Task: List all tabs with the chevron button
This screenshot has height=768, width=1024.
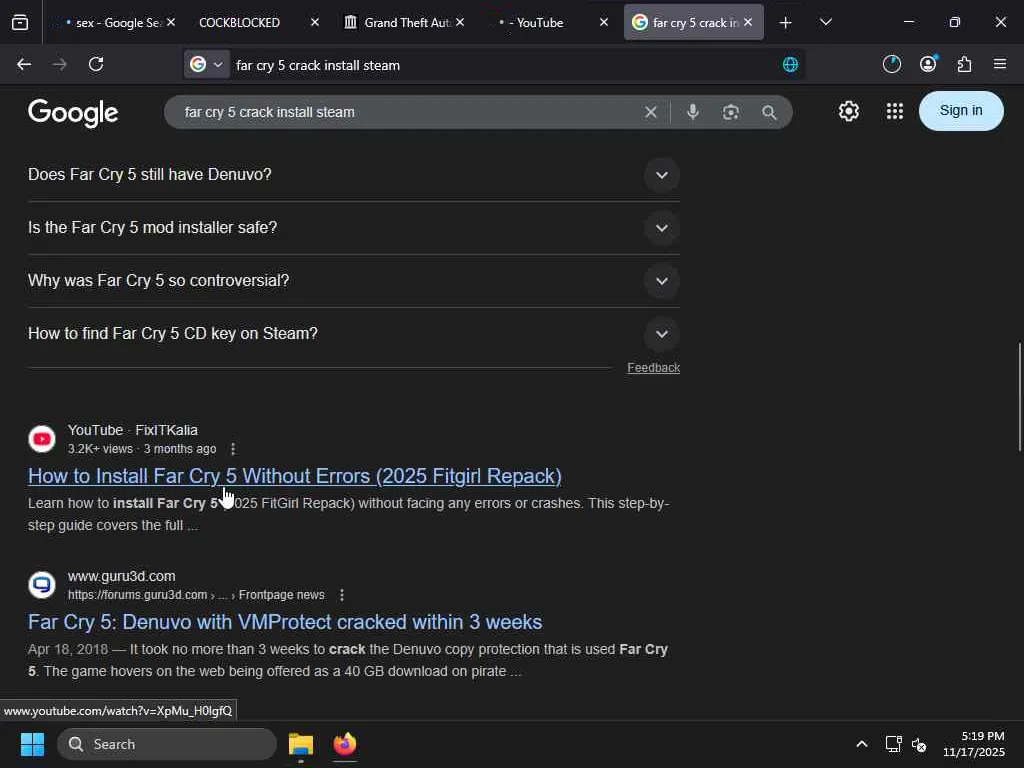Action: tap(826, 22)
